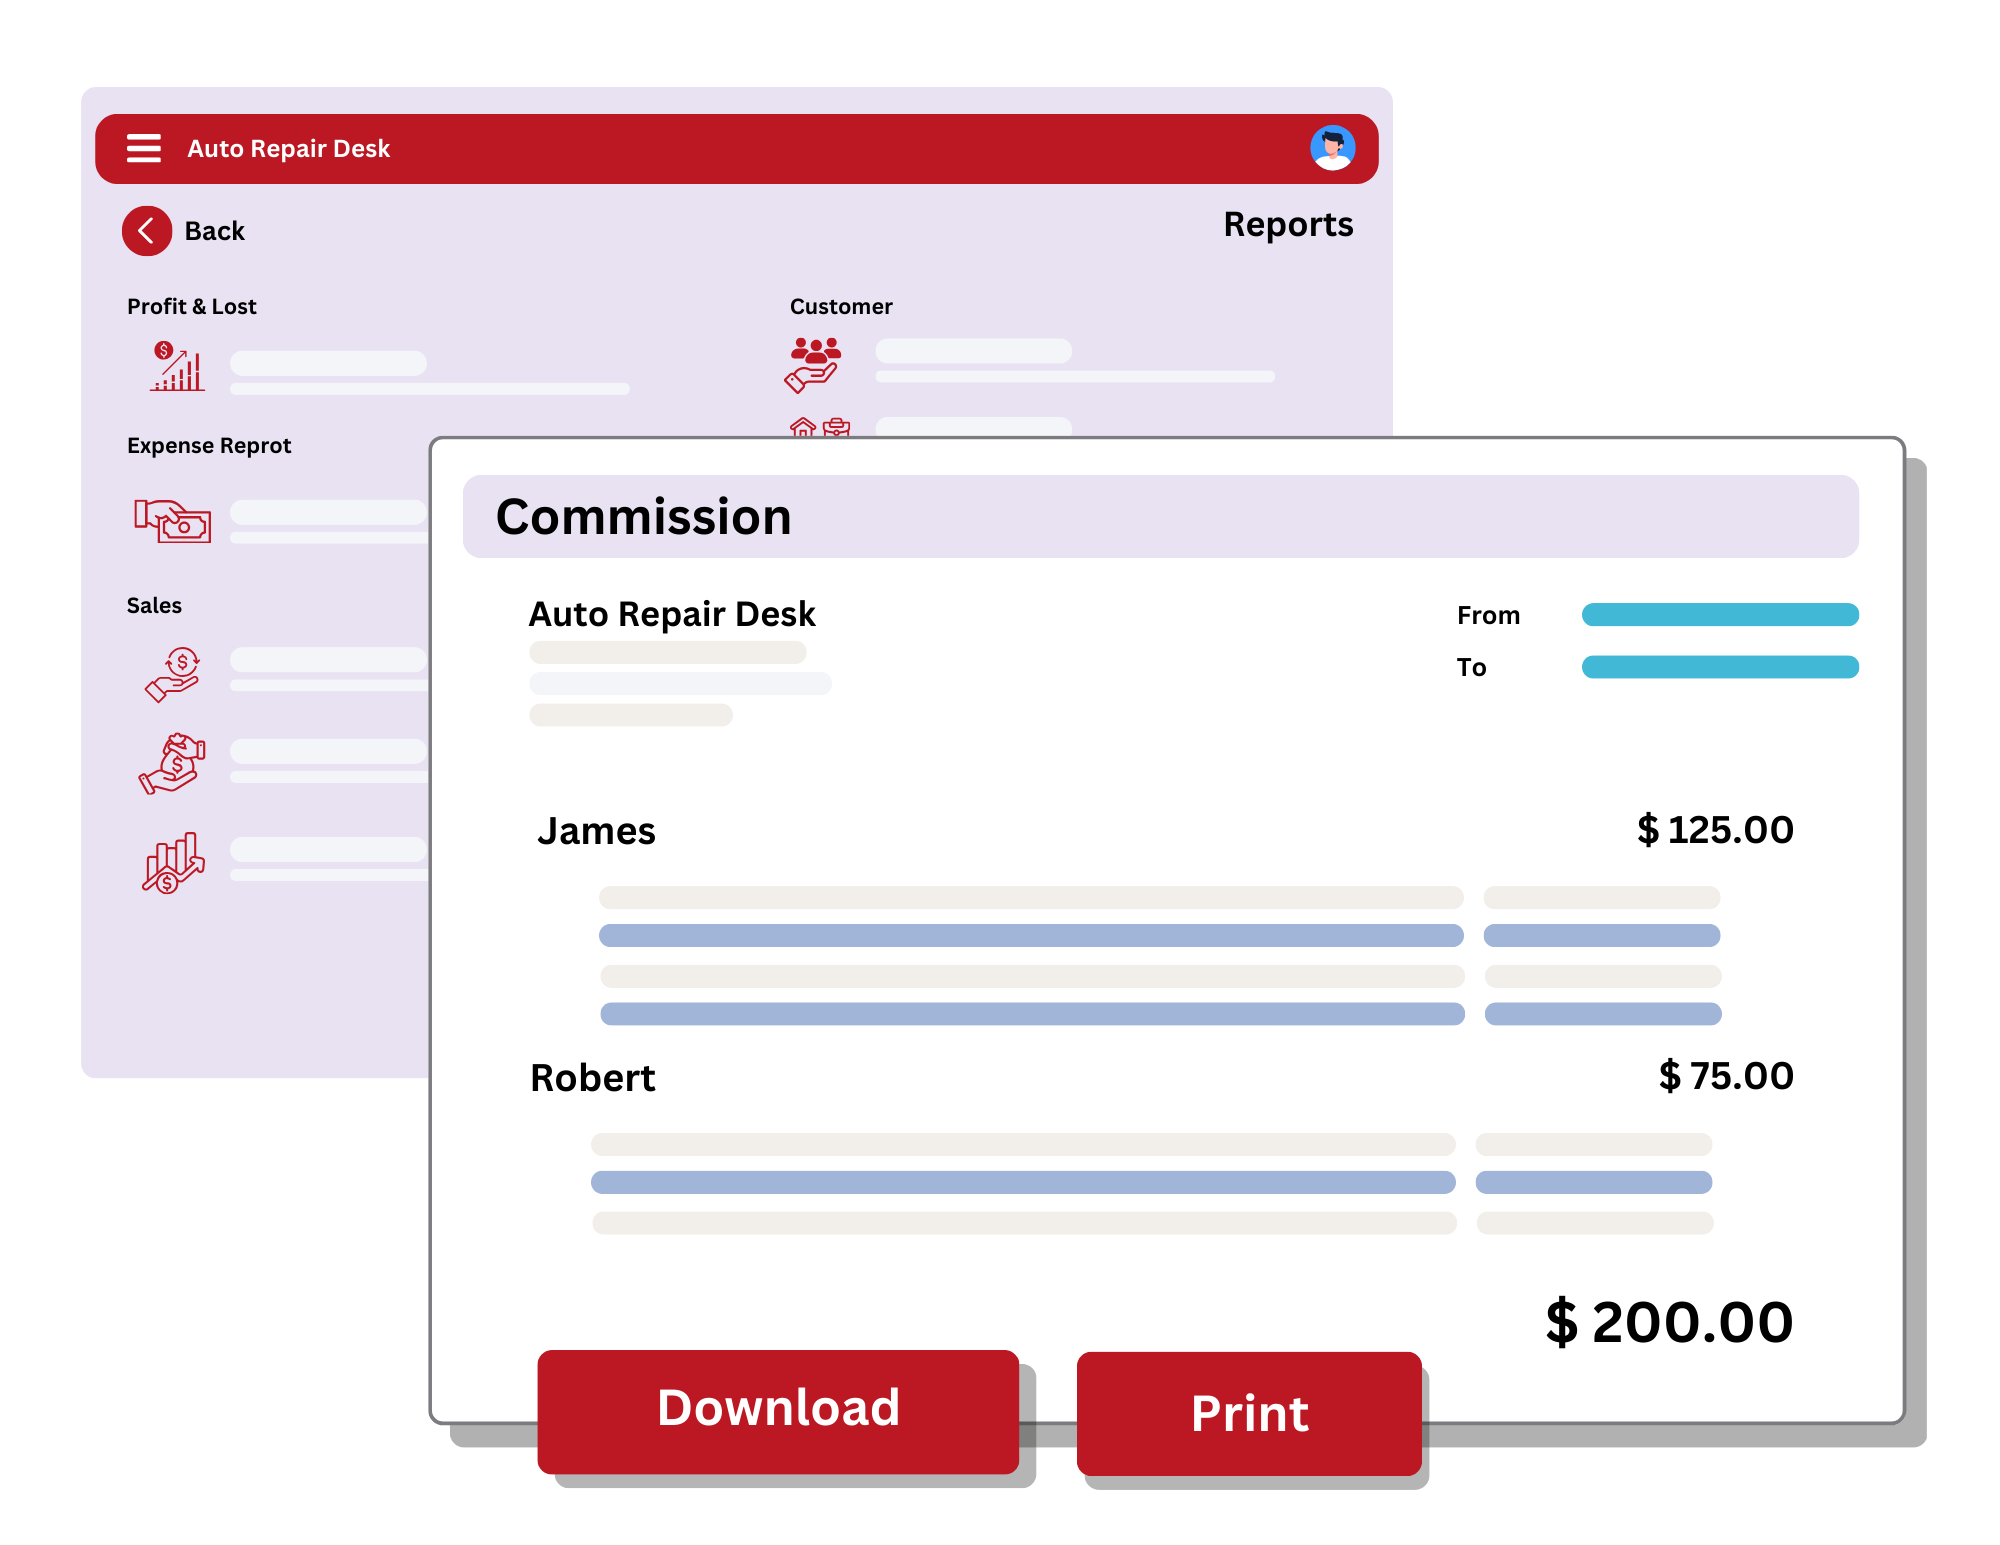The height and width of the screenshot is (1545, 2000).
Task: Click the Expense Reprot section label
Action: coord(209,445)
